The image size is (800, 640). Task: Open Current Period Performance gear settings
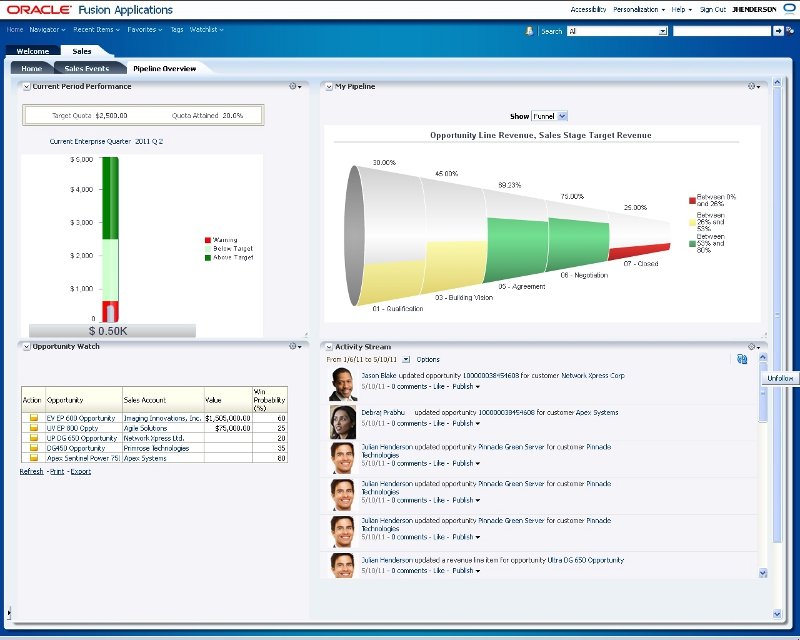295,86
